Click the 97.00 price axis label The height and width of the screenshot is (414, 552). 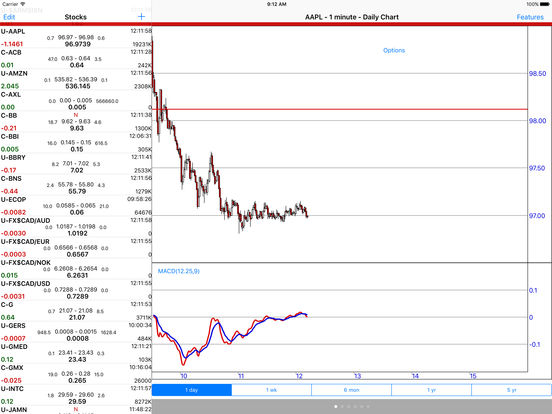[538, 215]
